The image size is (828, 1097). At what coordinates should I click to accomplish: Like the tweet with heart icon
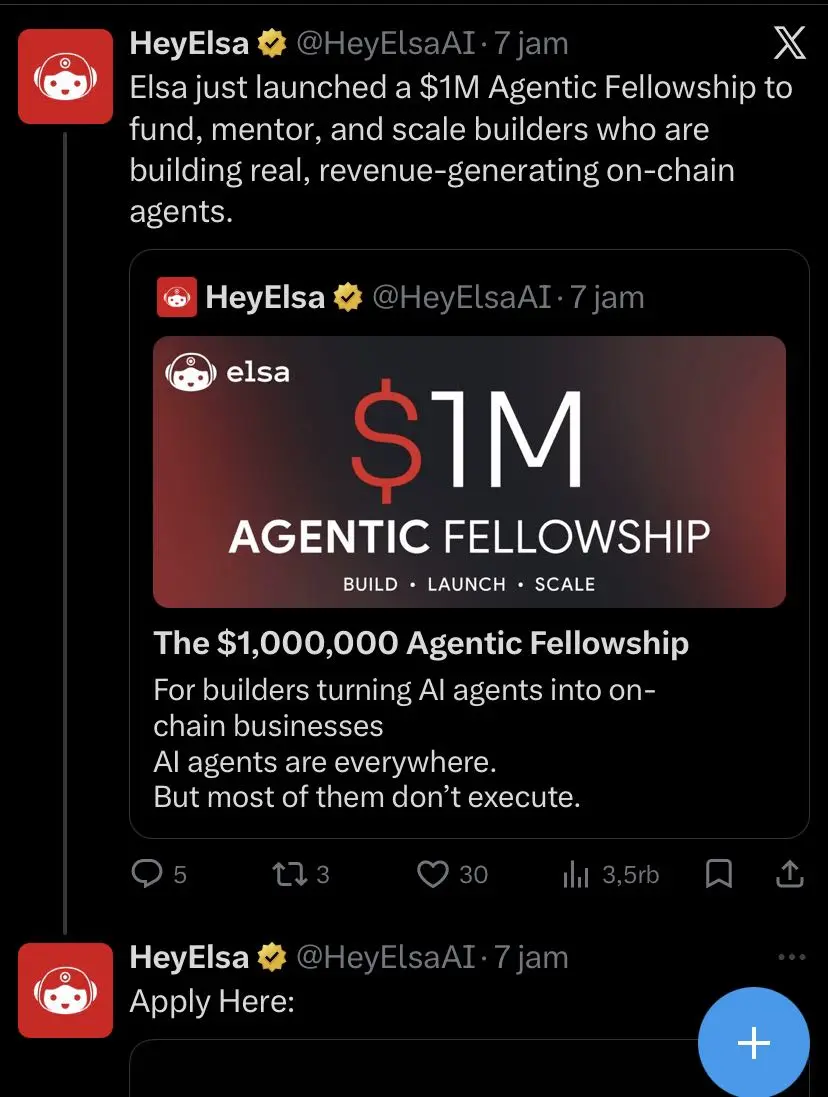(432, 875)
